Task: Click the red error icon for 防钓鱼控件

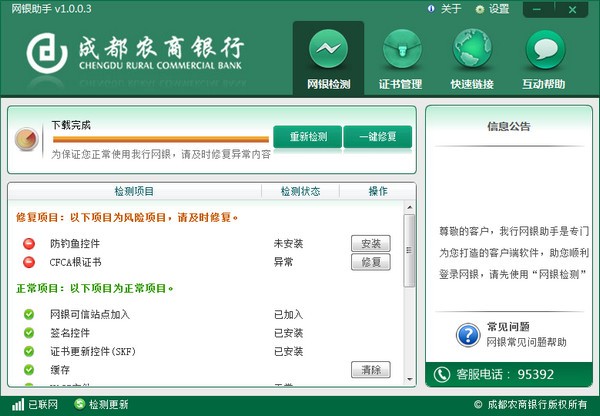Action: [x=29, y=243]
